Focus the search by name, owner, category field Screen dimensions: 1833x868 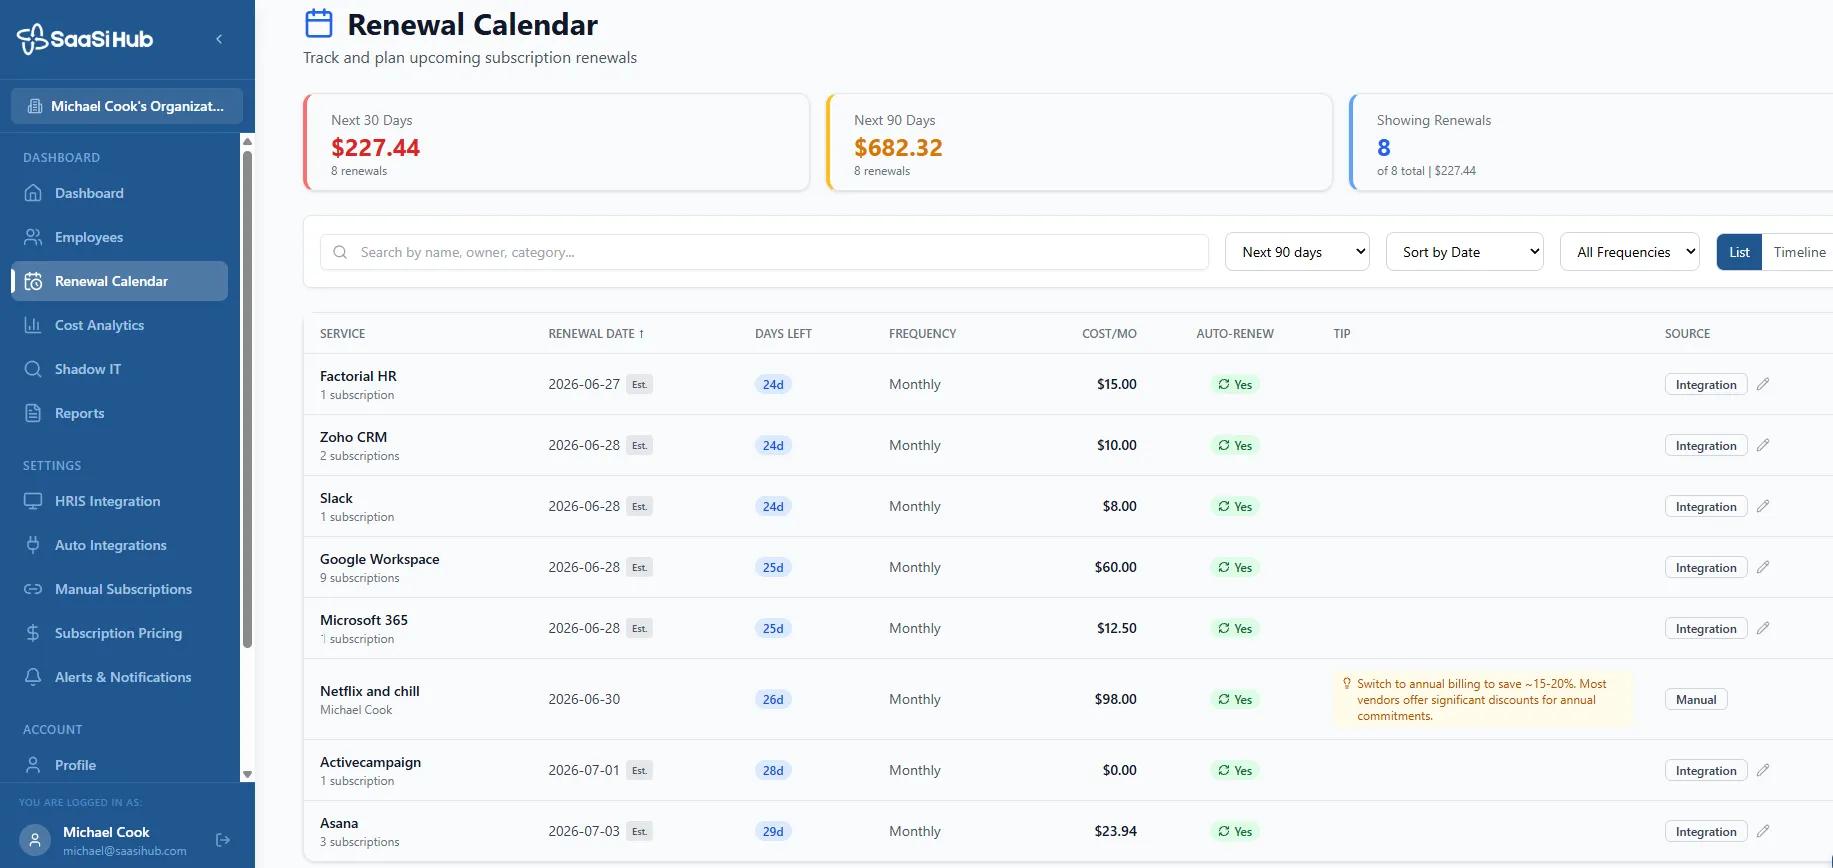click(764, 252)
